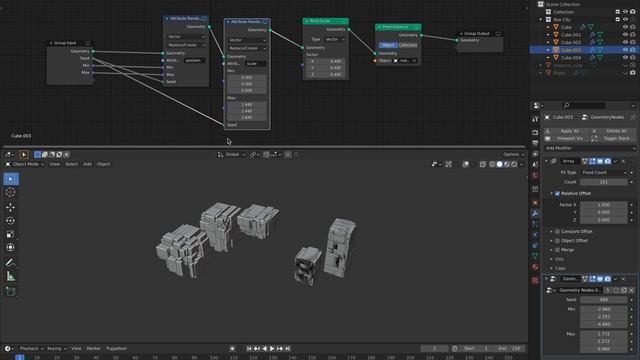Select the Annotate tool

(x=11, y=263)
